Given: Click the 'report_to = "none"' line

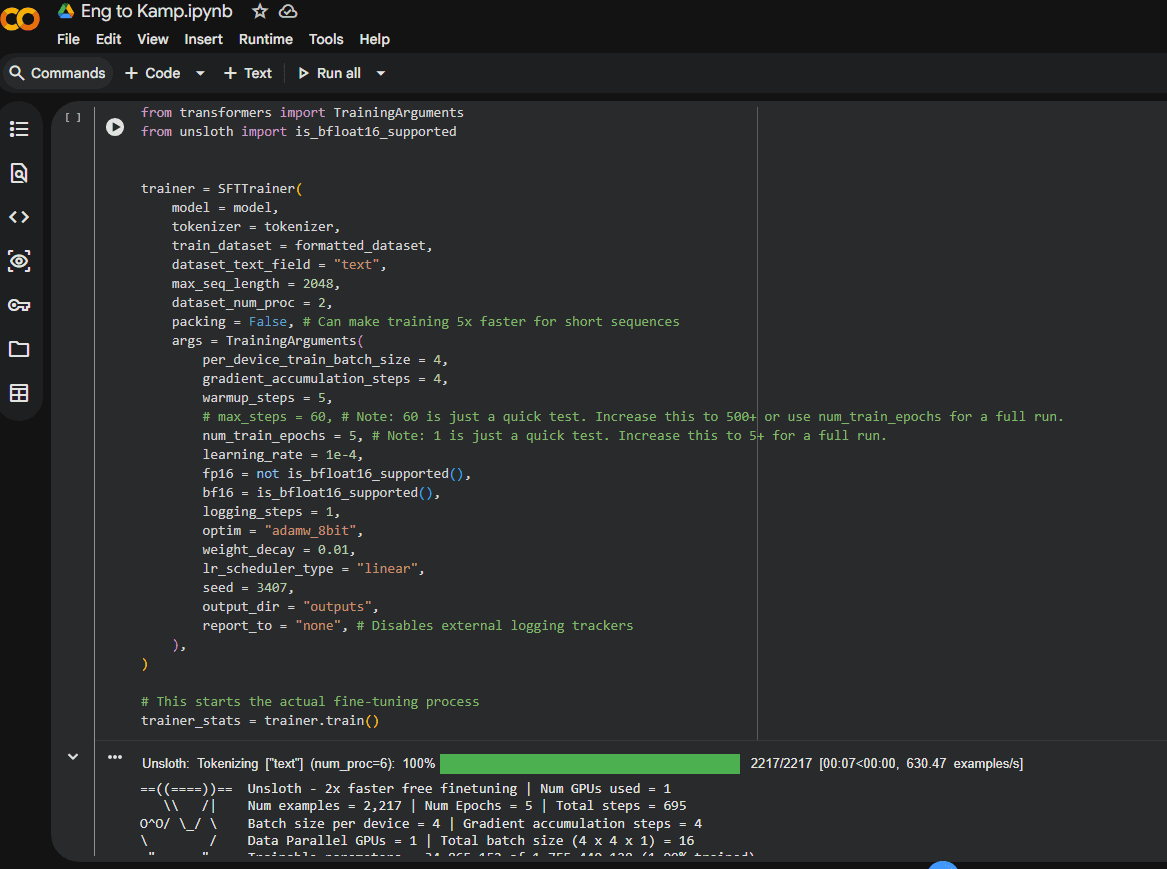Looking at the screenshot, I should (x=418, y=626).
